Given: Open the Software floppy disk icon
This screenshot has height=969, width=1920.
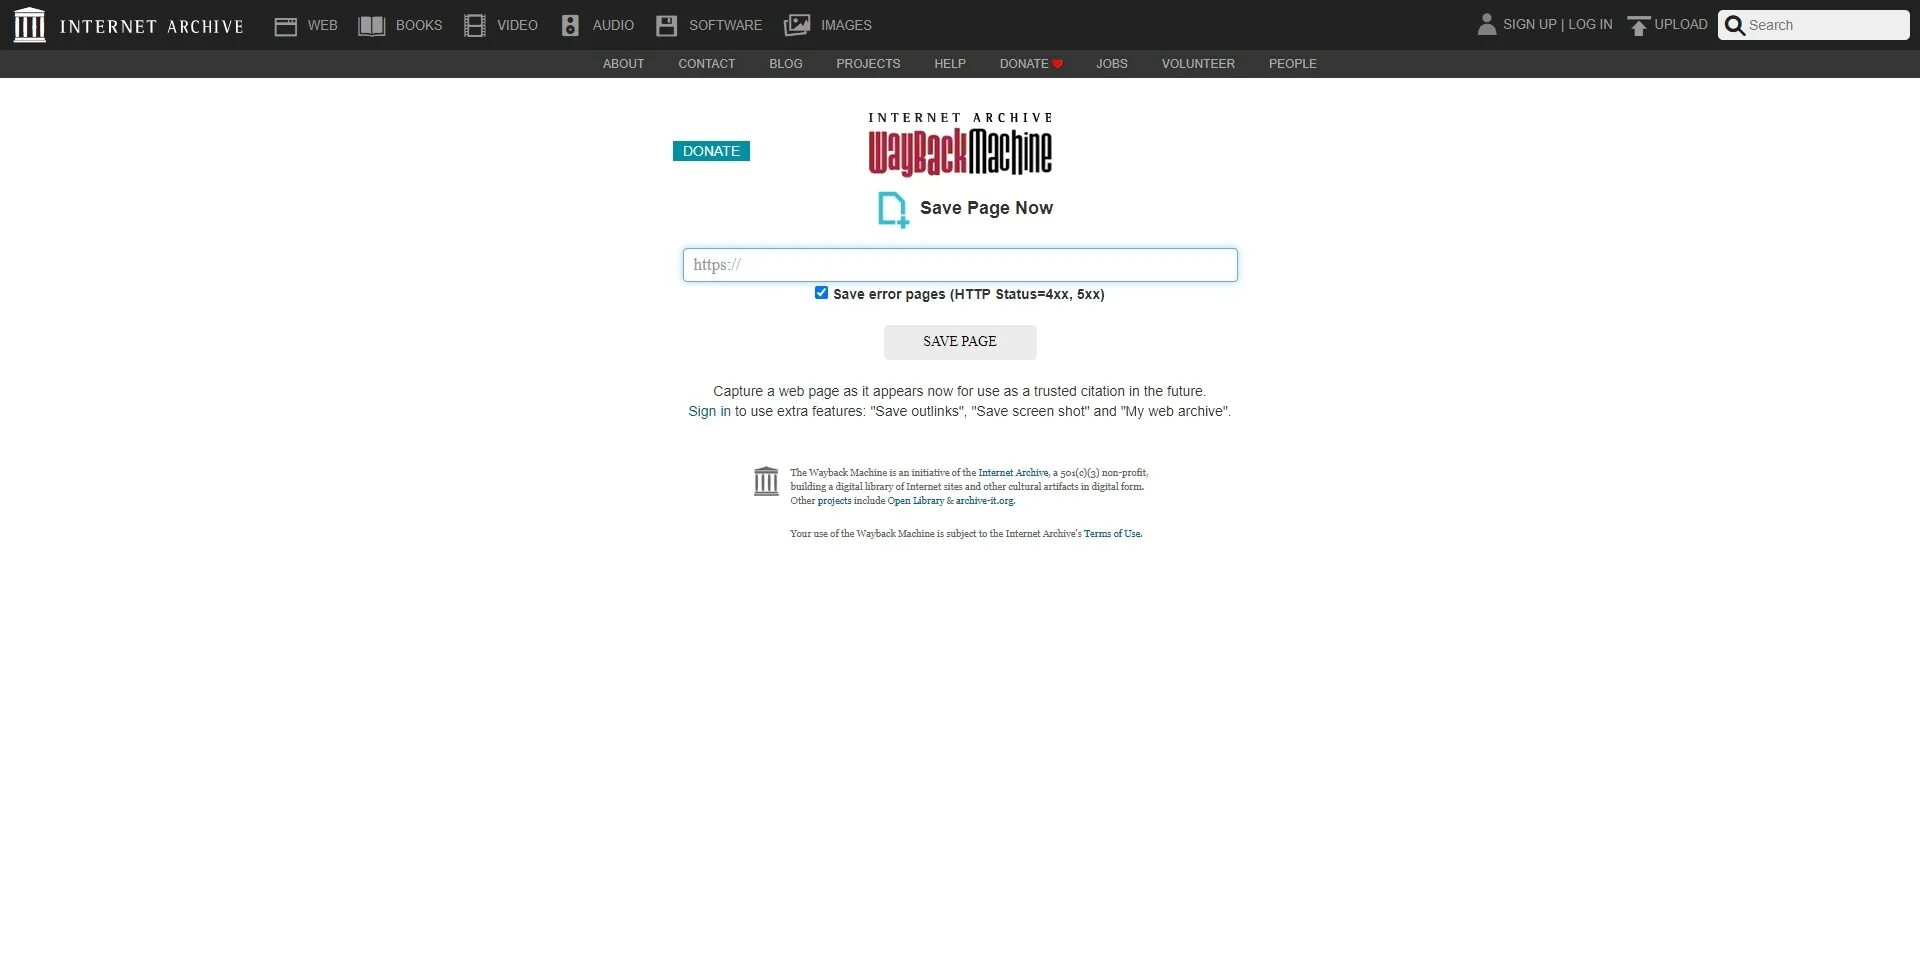Looking at the screenshot, I should (x=666, y=26).
